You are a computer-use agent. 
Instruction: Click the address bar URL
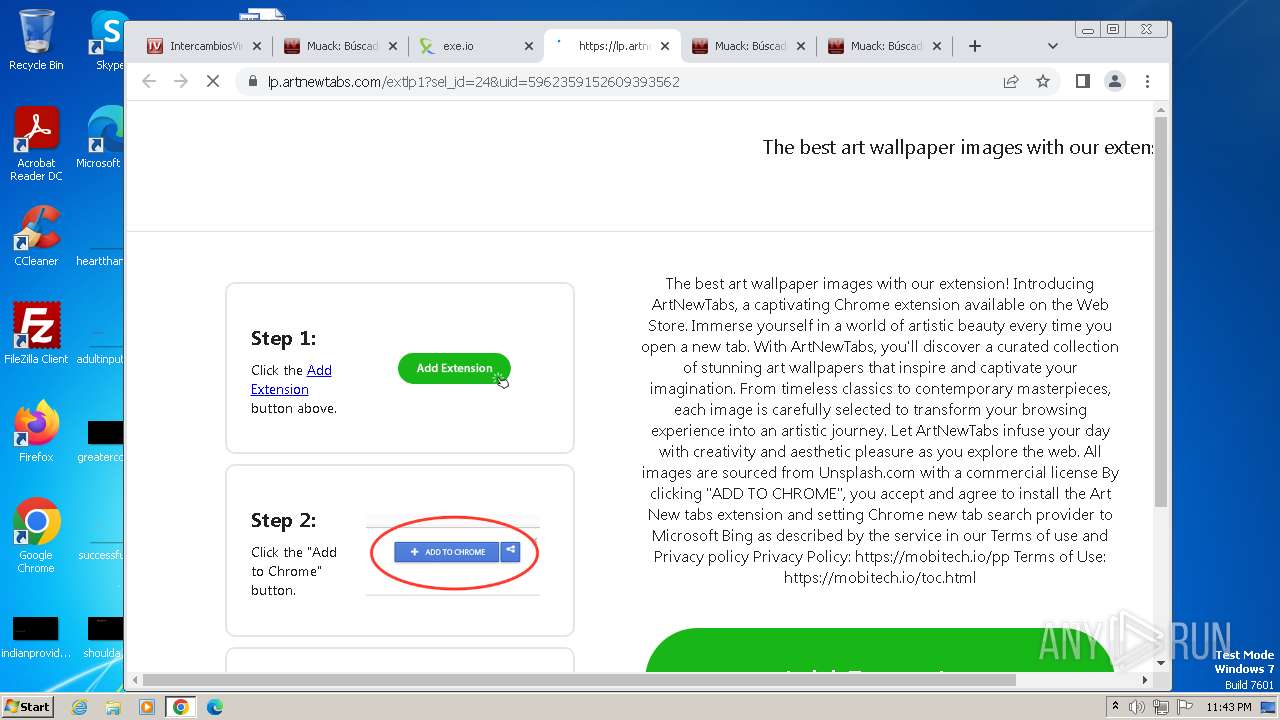[x=474, y=82]
